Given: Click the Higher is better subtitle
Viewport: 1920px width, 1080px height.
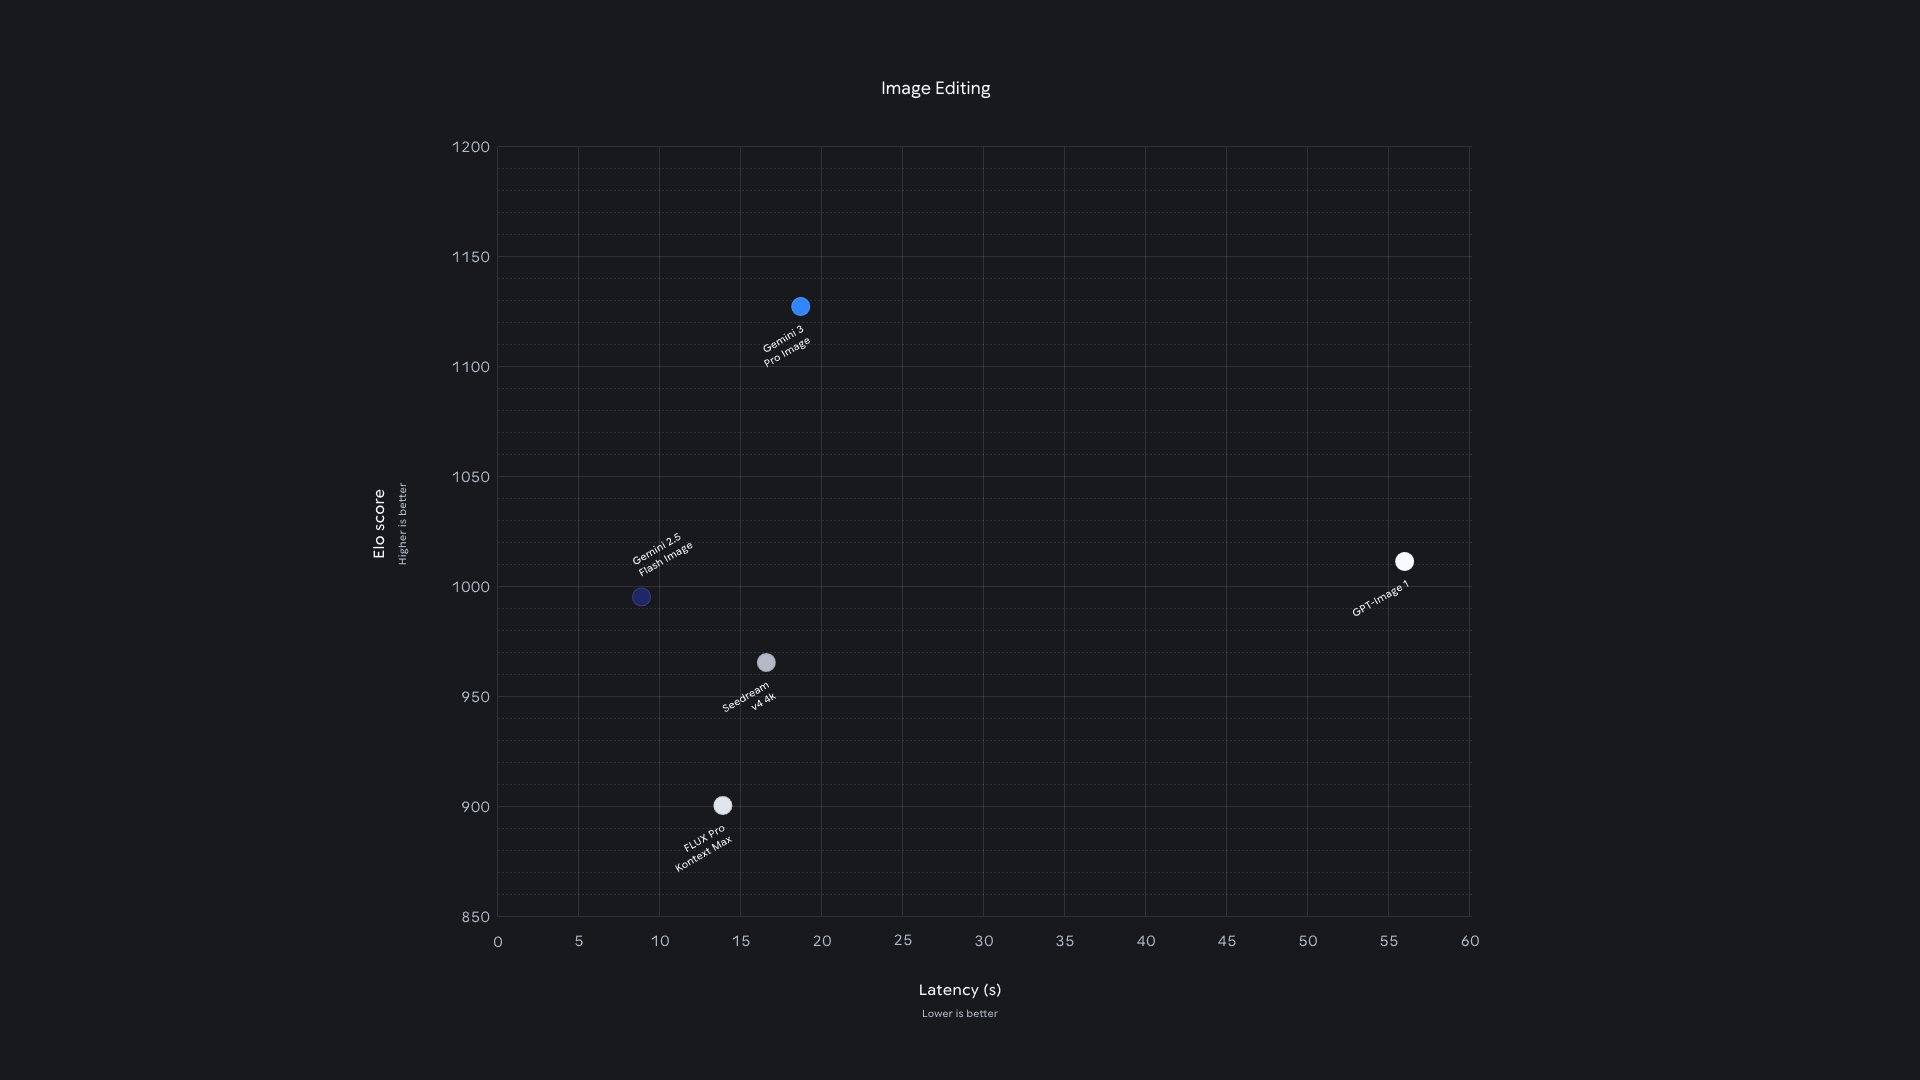Looking at the screenshot, I should 403,524.
